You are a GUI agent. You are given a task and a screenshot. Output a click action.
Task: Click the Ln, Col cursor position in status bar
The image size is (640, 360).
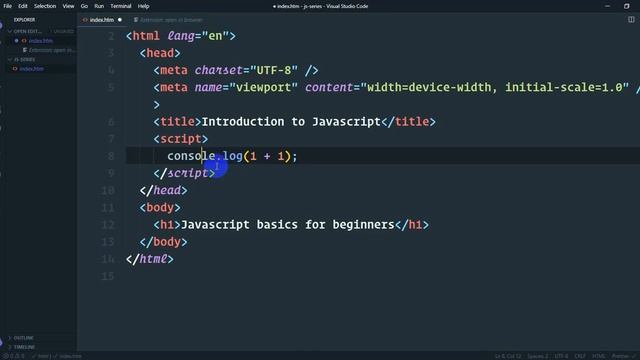[508, 356]
